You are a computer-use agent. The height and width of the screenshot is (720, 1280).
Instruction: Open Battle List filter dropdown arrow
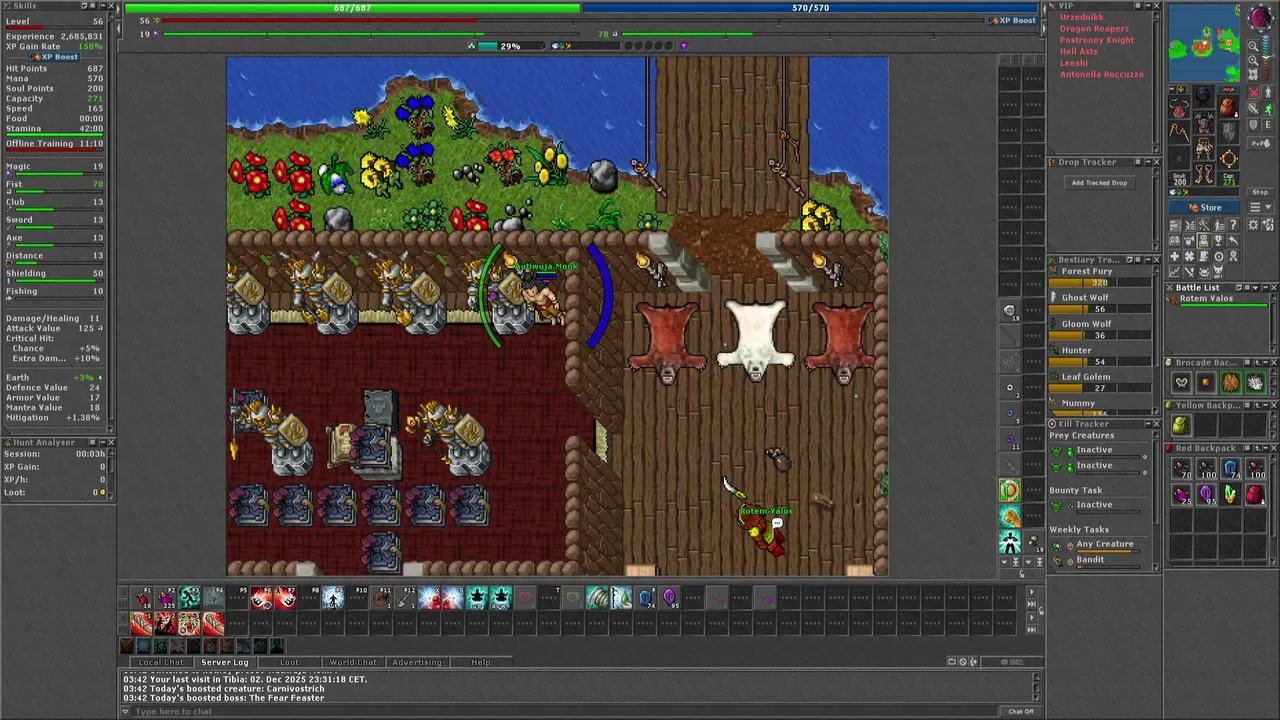click(1255, 288)
